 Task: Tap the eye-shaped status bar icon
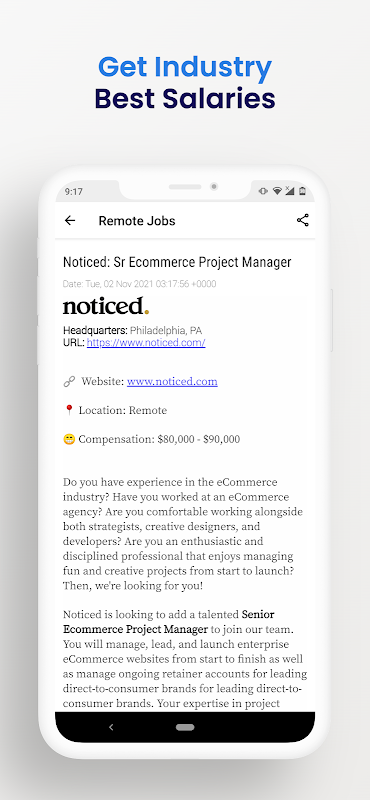[263, 191]
